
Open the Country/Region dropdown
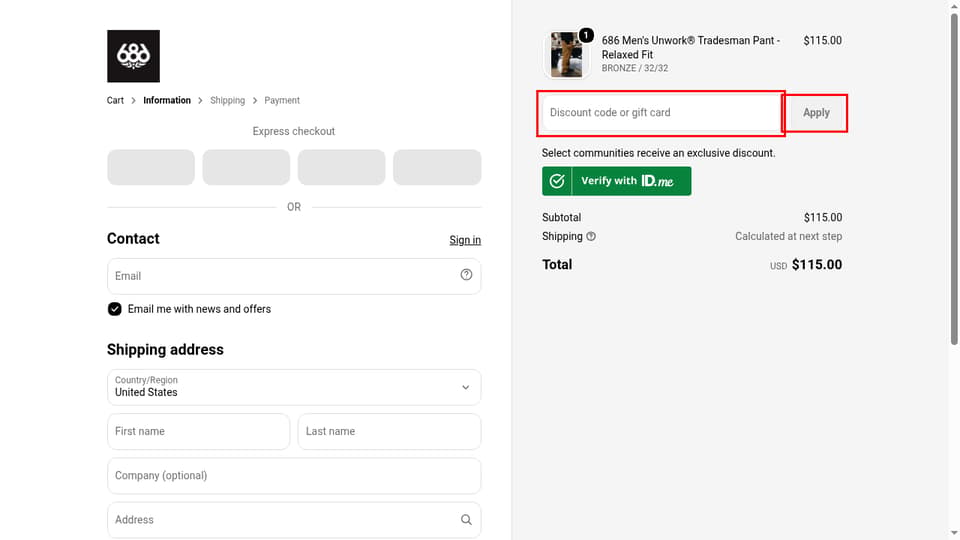[294, 387]
